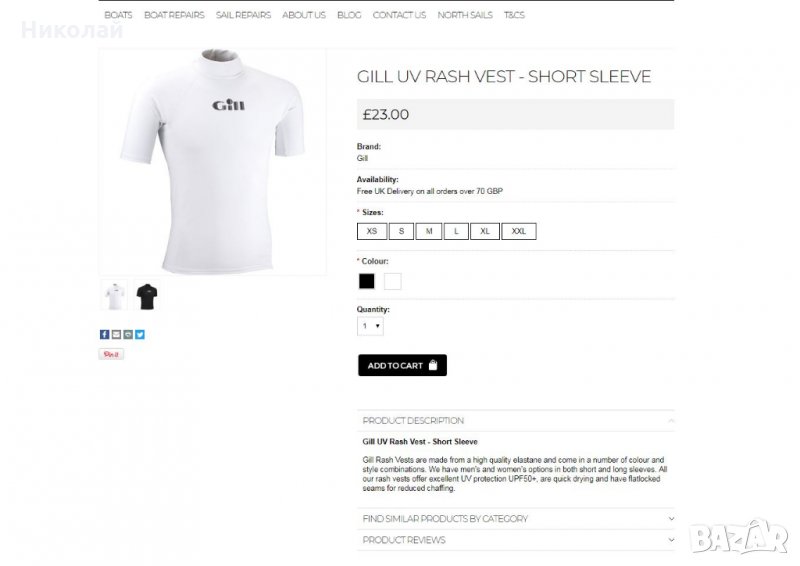Click the Add to Cart button

click(x=402, y=365)
